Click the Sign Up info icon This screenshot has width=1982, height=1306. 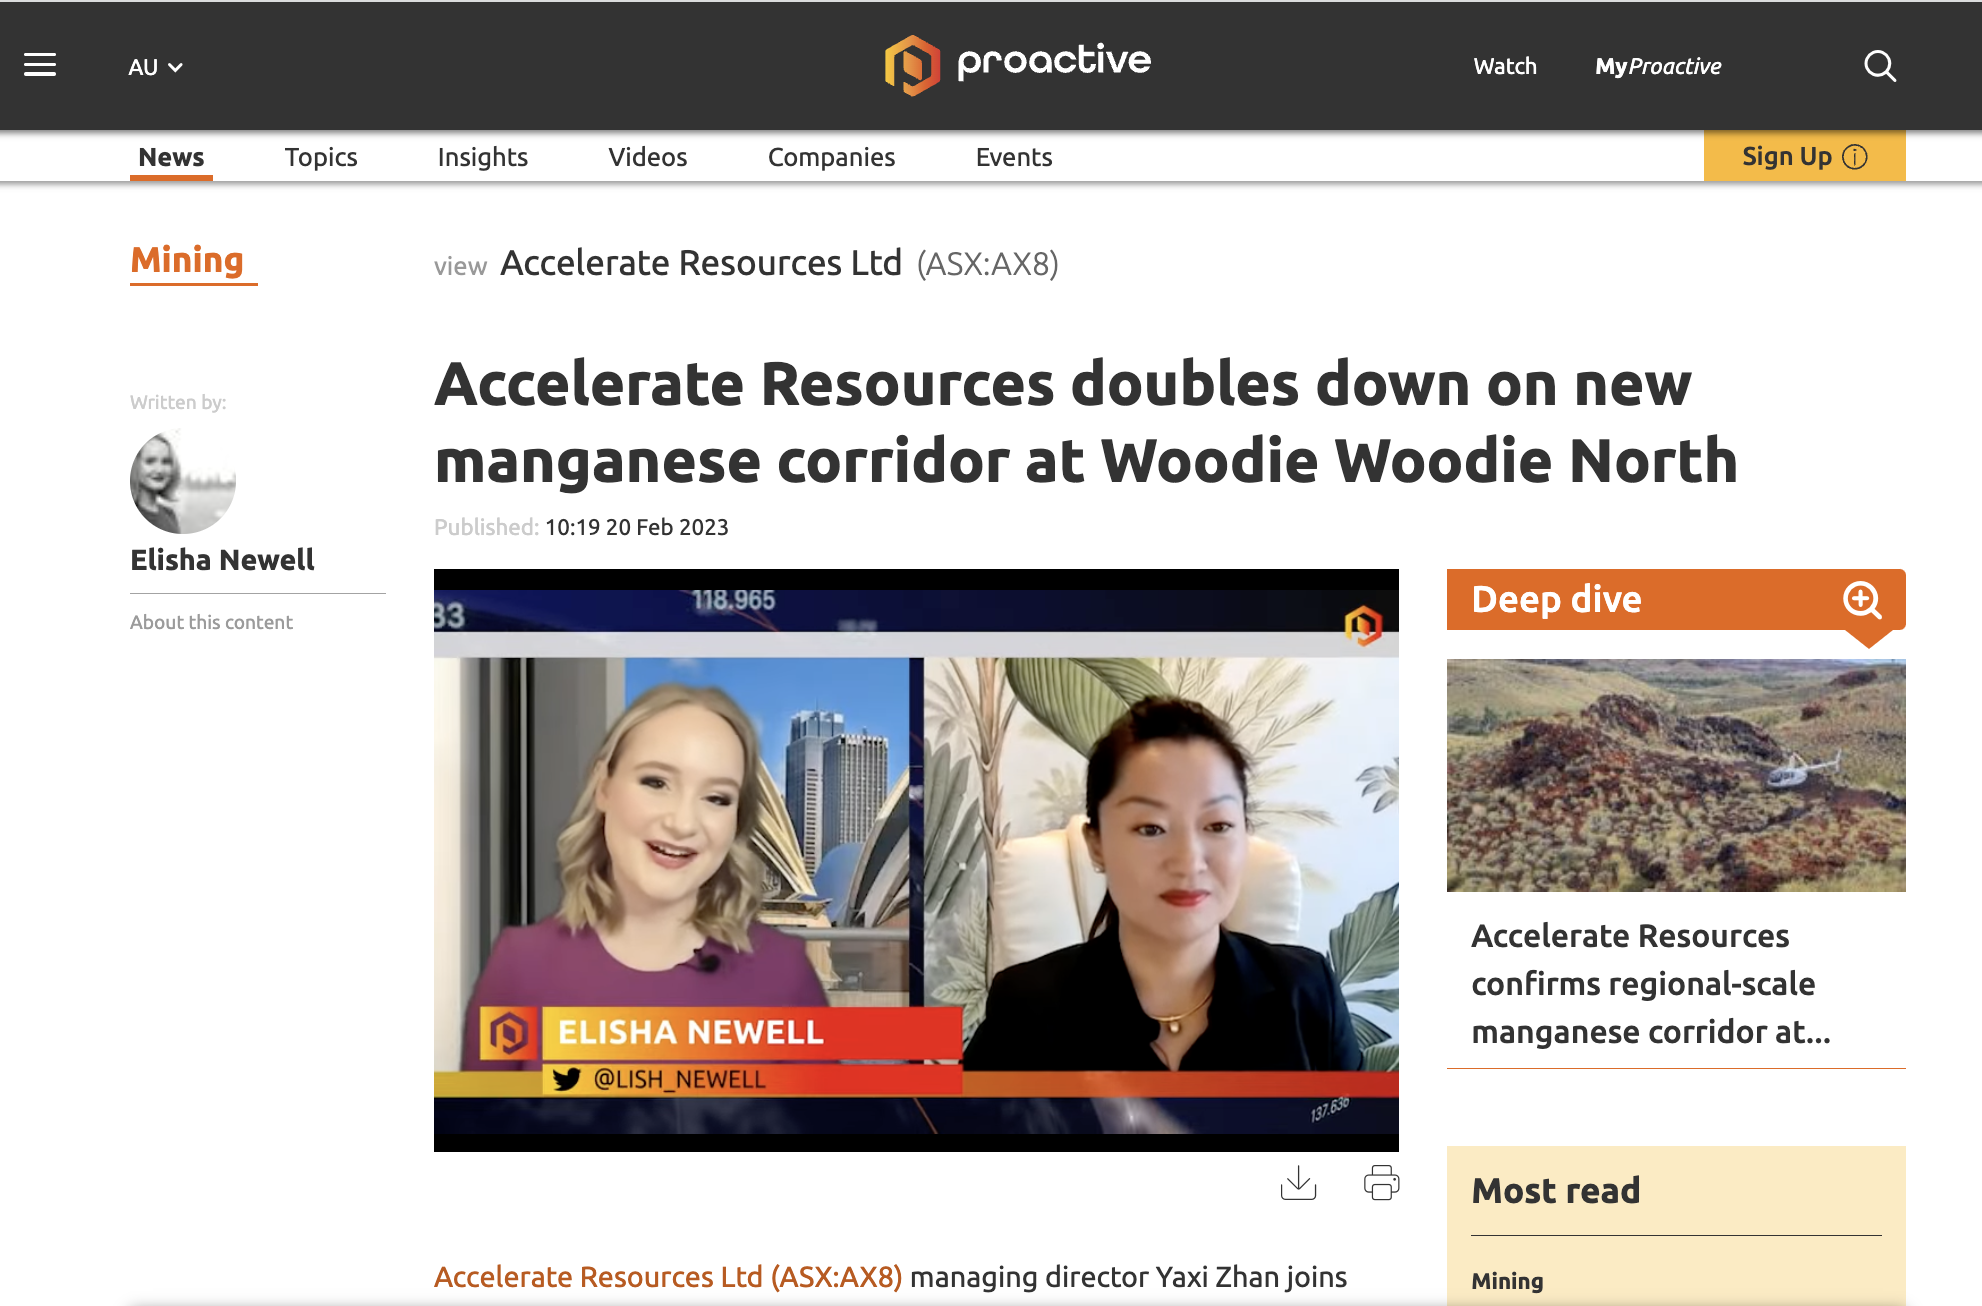pyautogui.click(x=1855, y=157)
